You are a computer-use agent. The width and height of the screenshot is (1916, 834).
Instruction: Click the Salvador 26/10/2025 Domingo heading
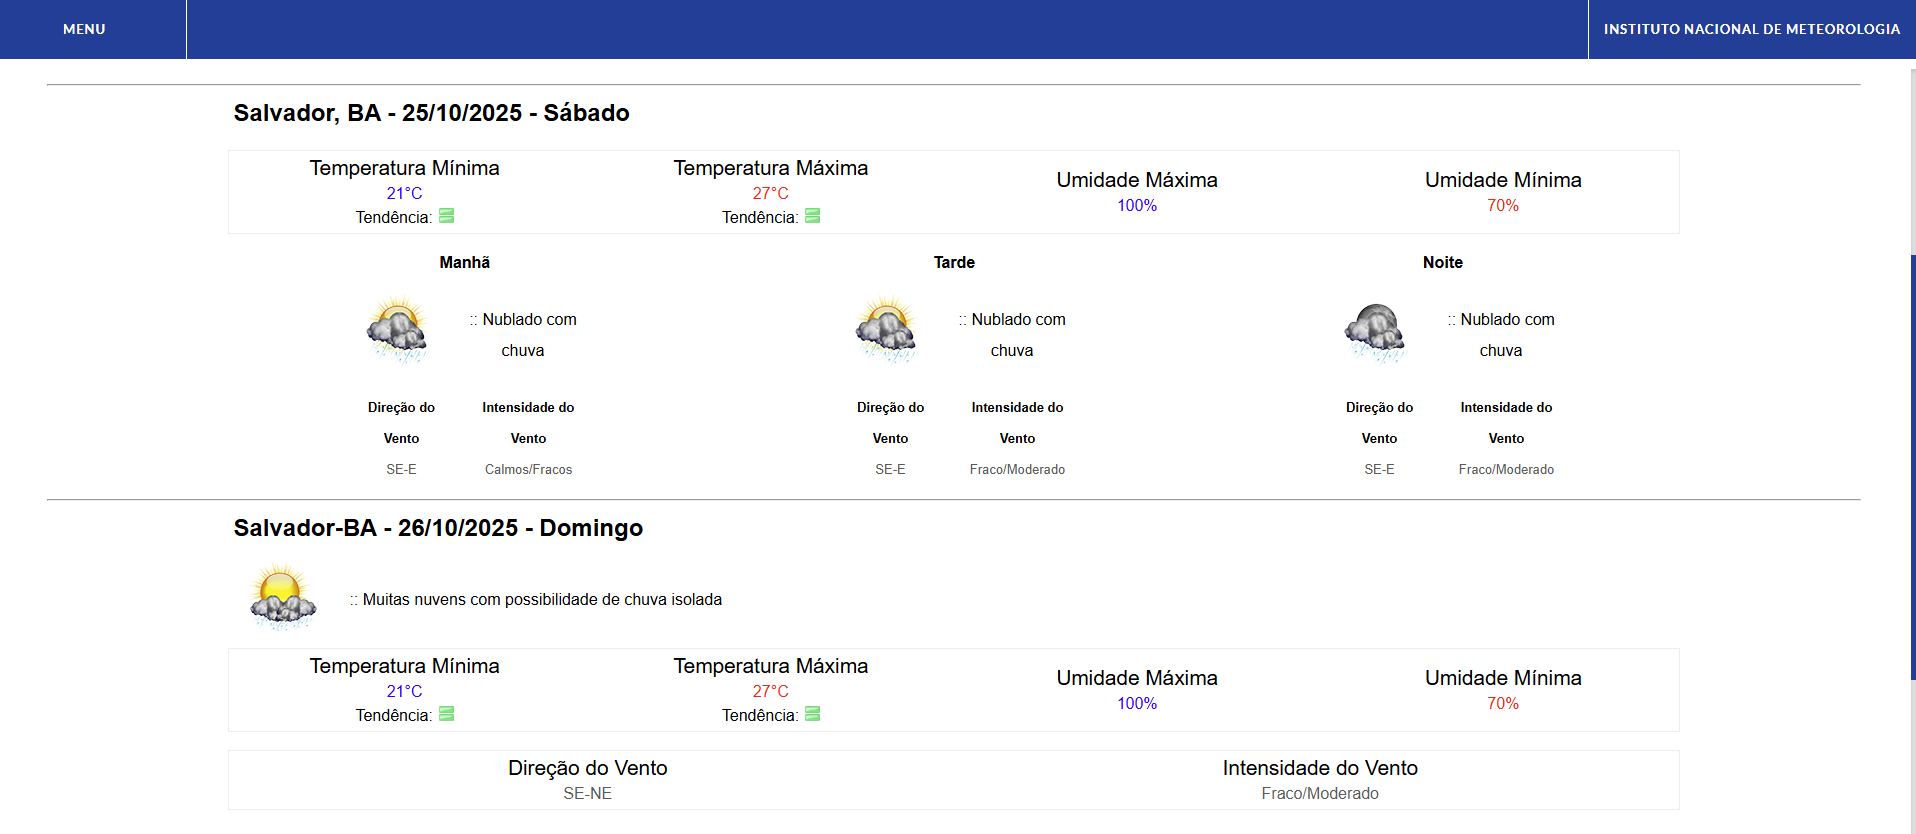[438, 528]
